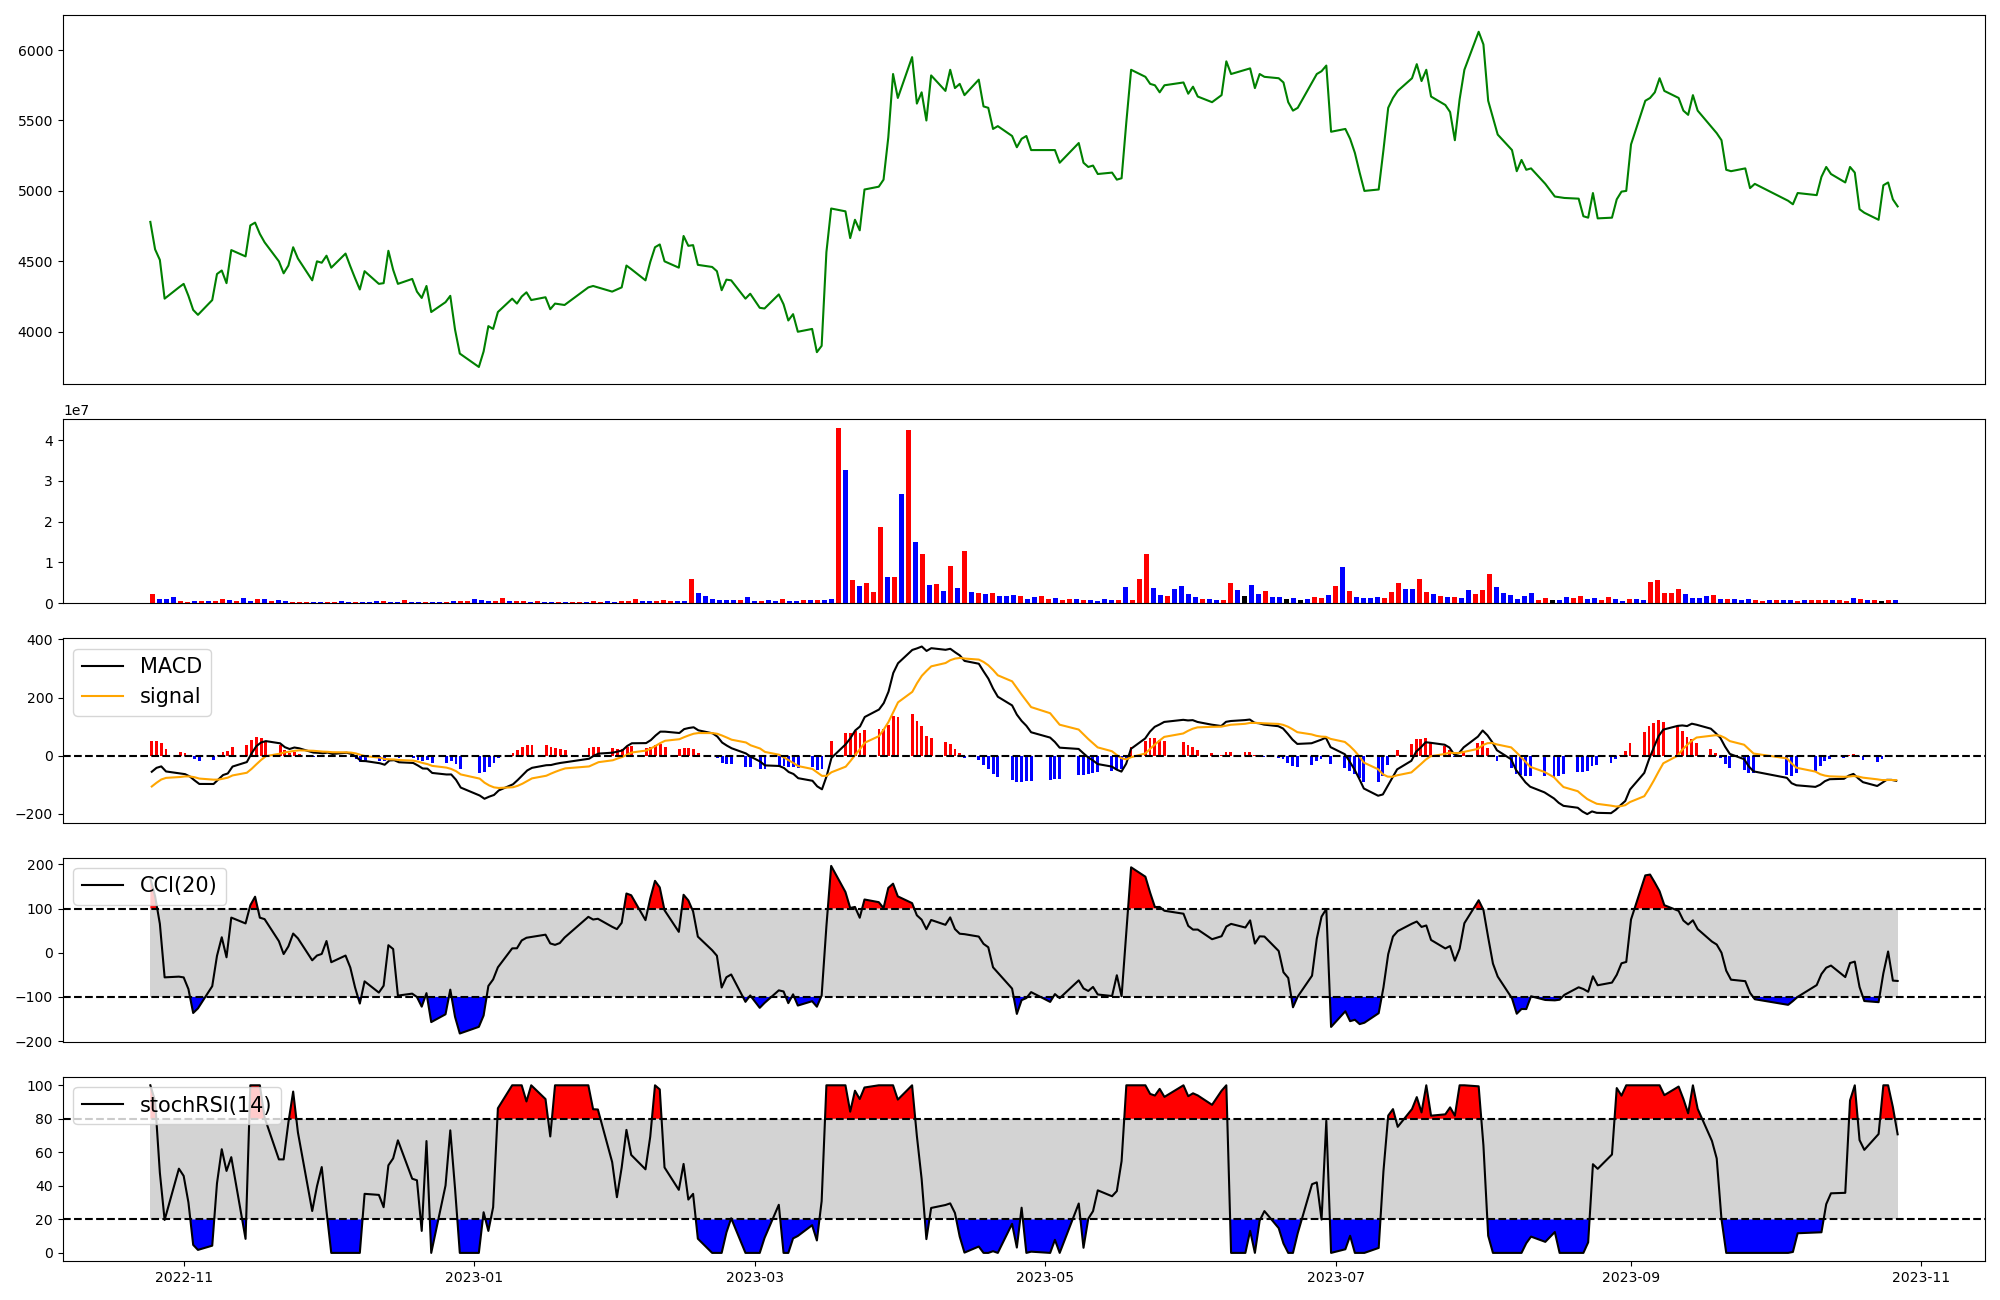Click the orange signal legend line sample
Image resolution: width=2000 pixels, height=1300 pixels.
(102, 696)
